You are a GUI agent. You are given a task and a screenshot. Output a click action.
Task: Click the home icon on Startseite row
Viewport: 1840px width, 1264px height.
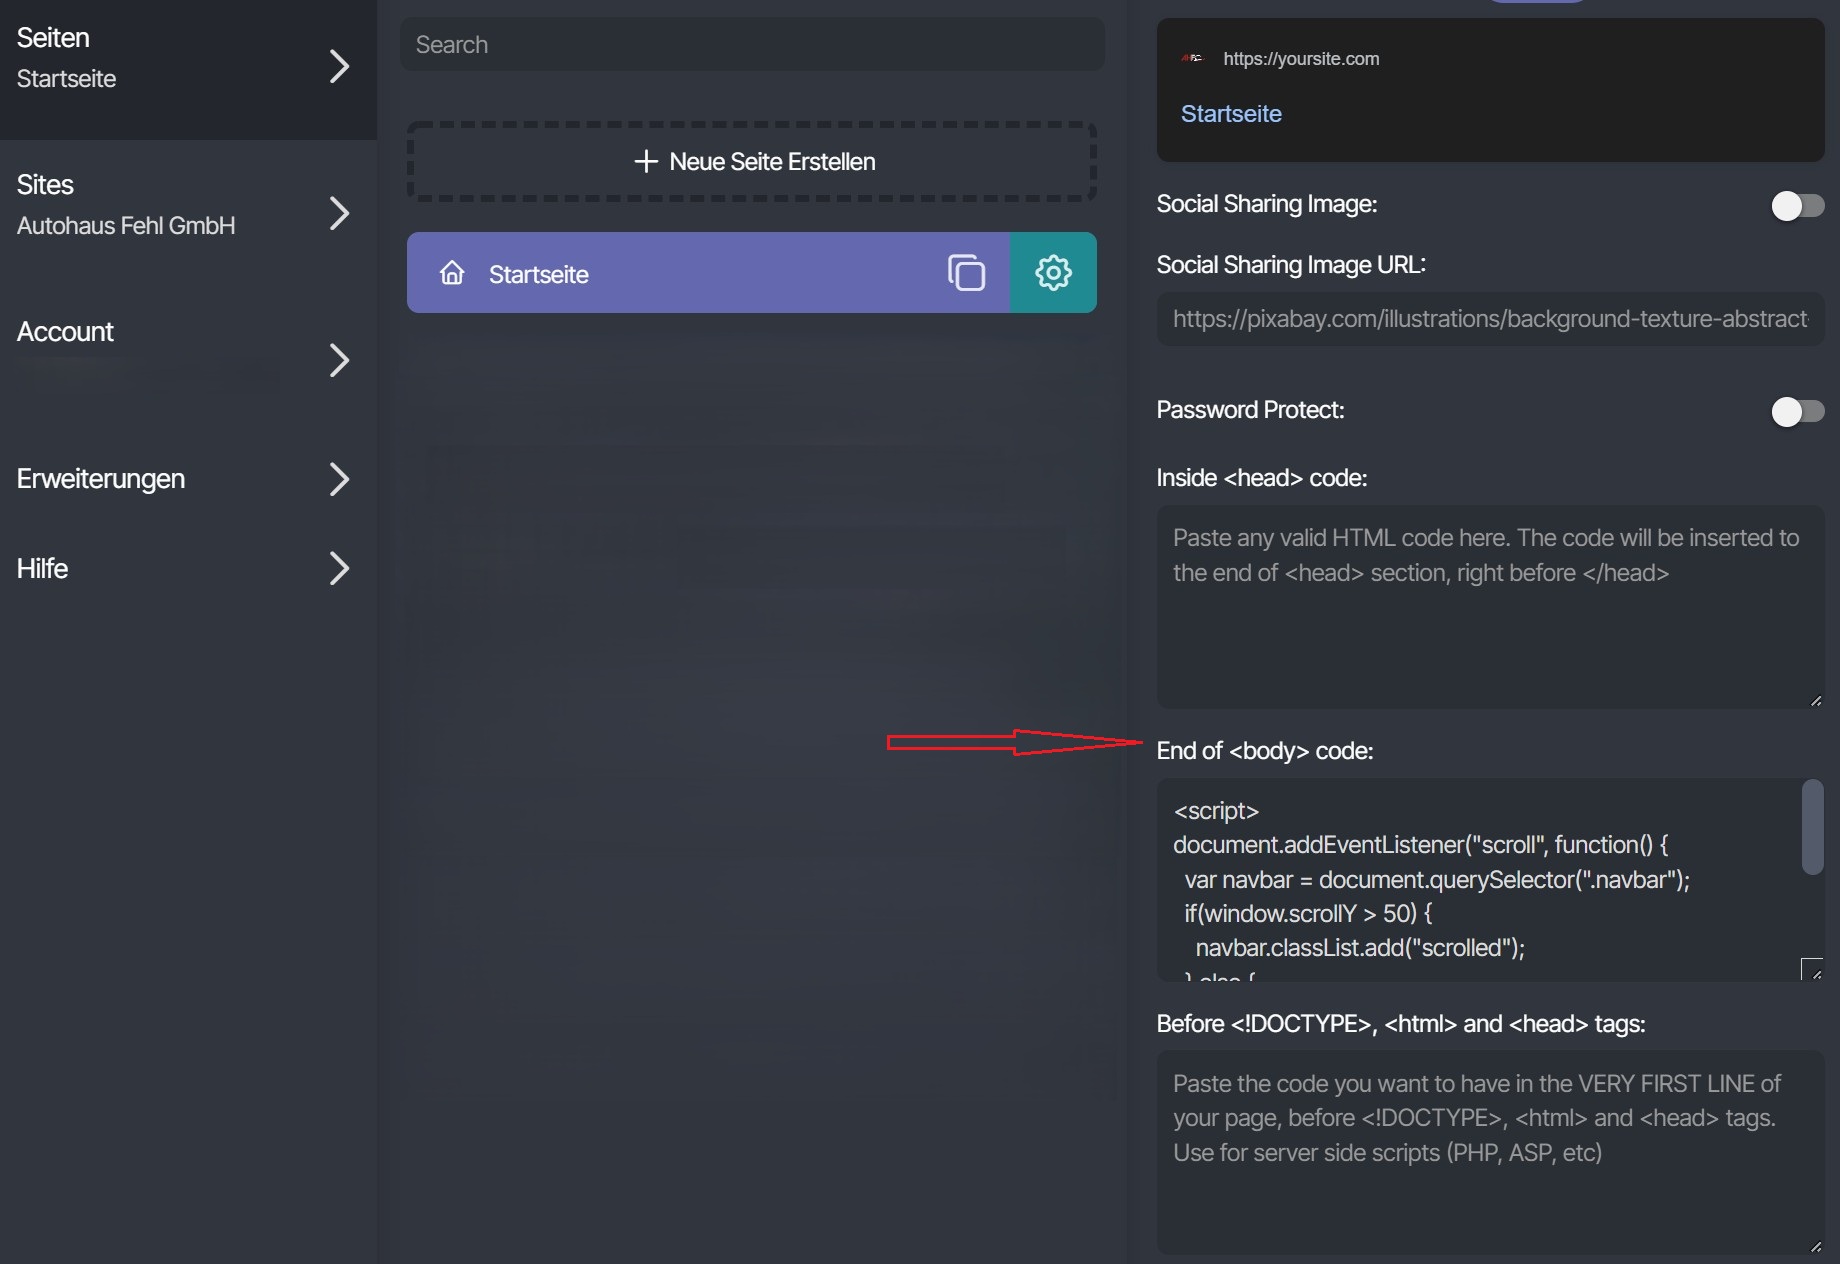(x=452, y=273)
